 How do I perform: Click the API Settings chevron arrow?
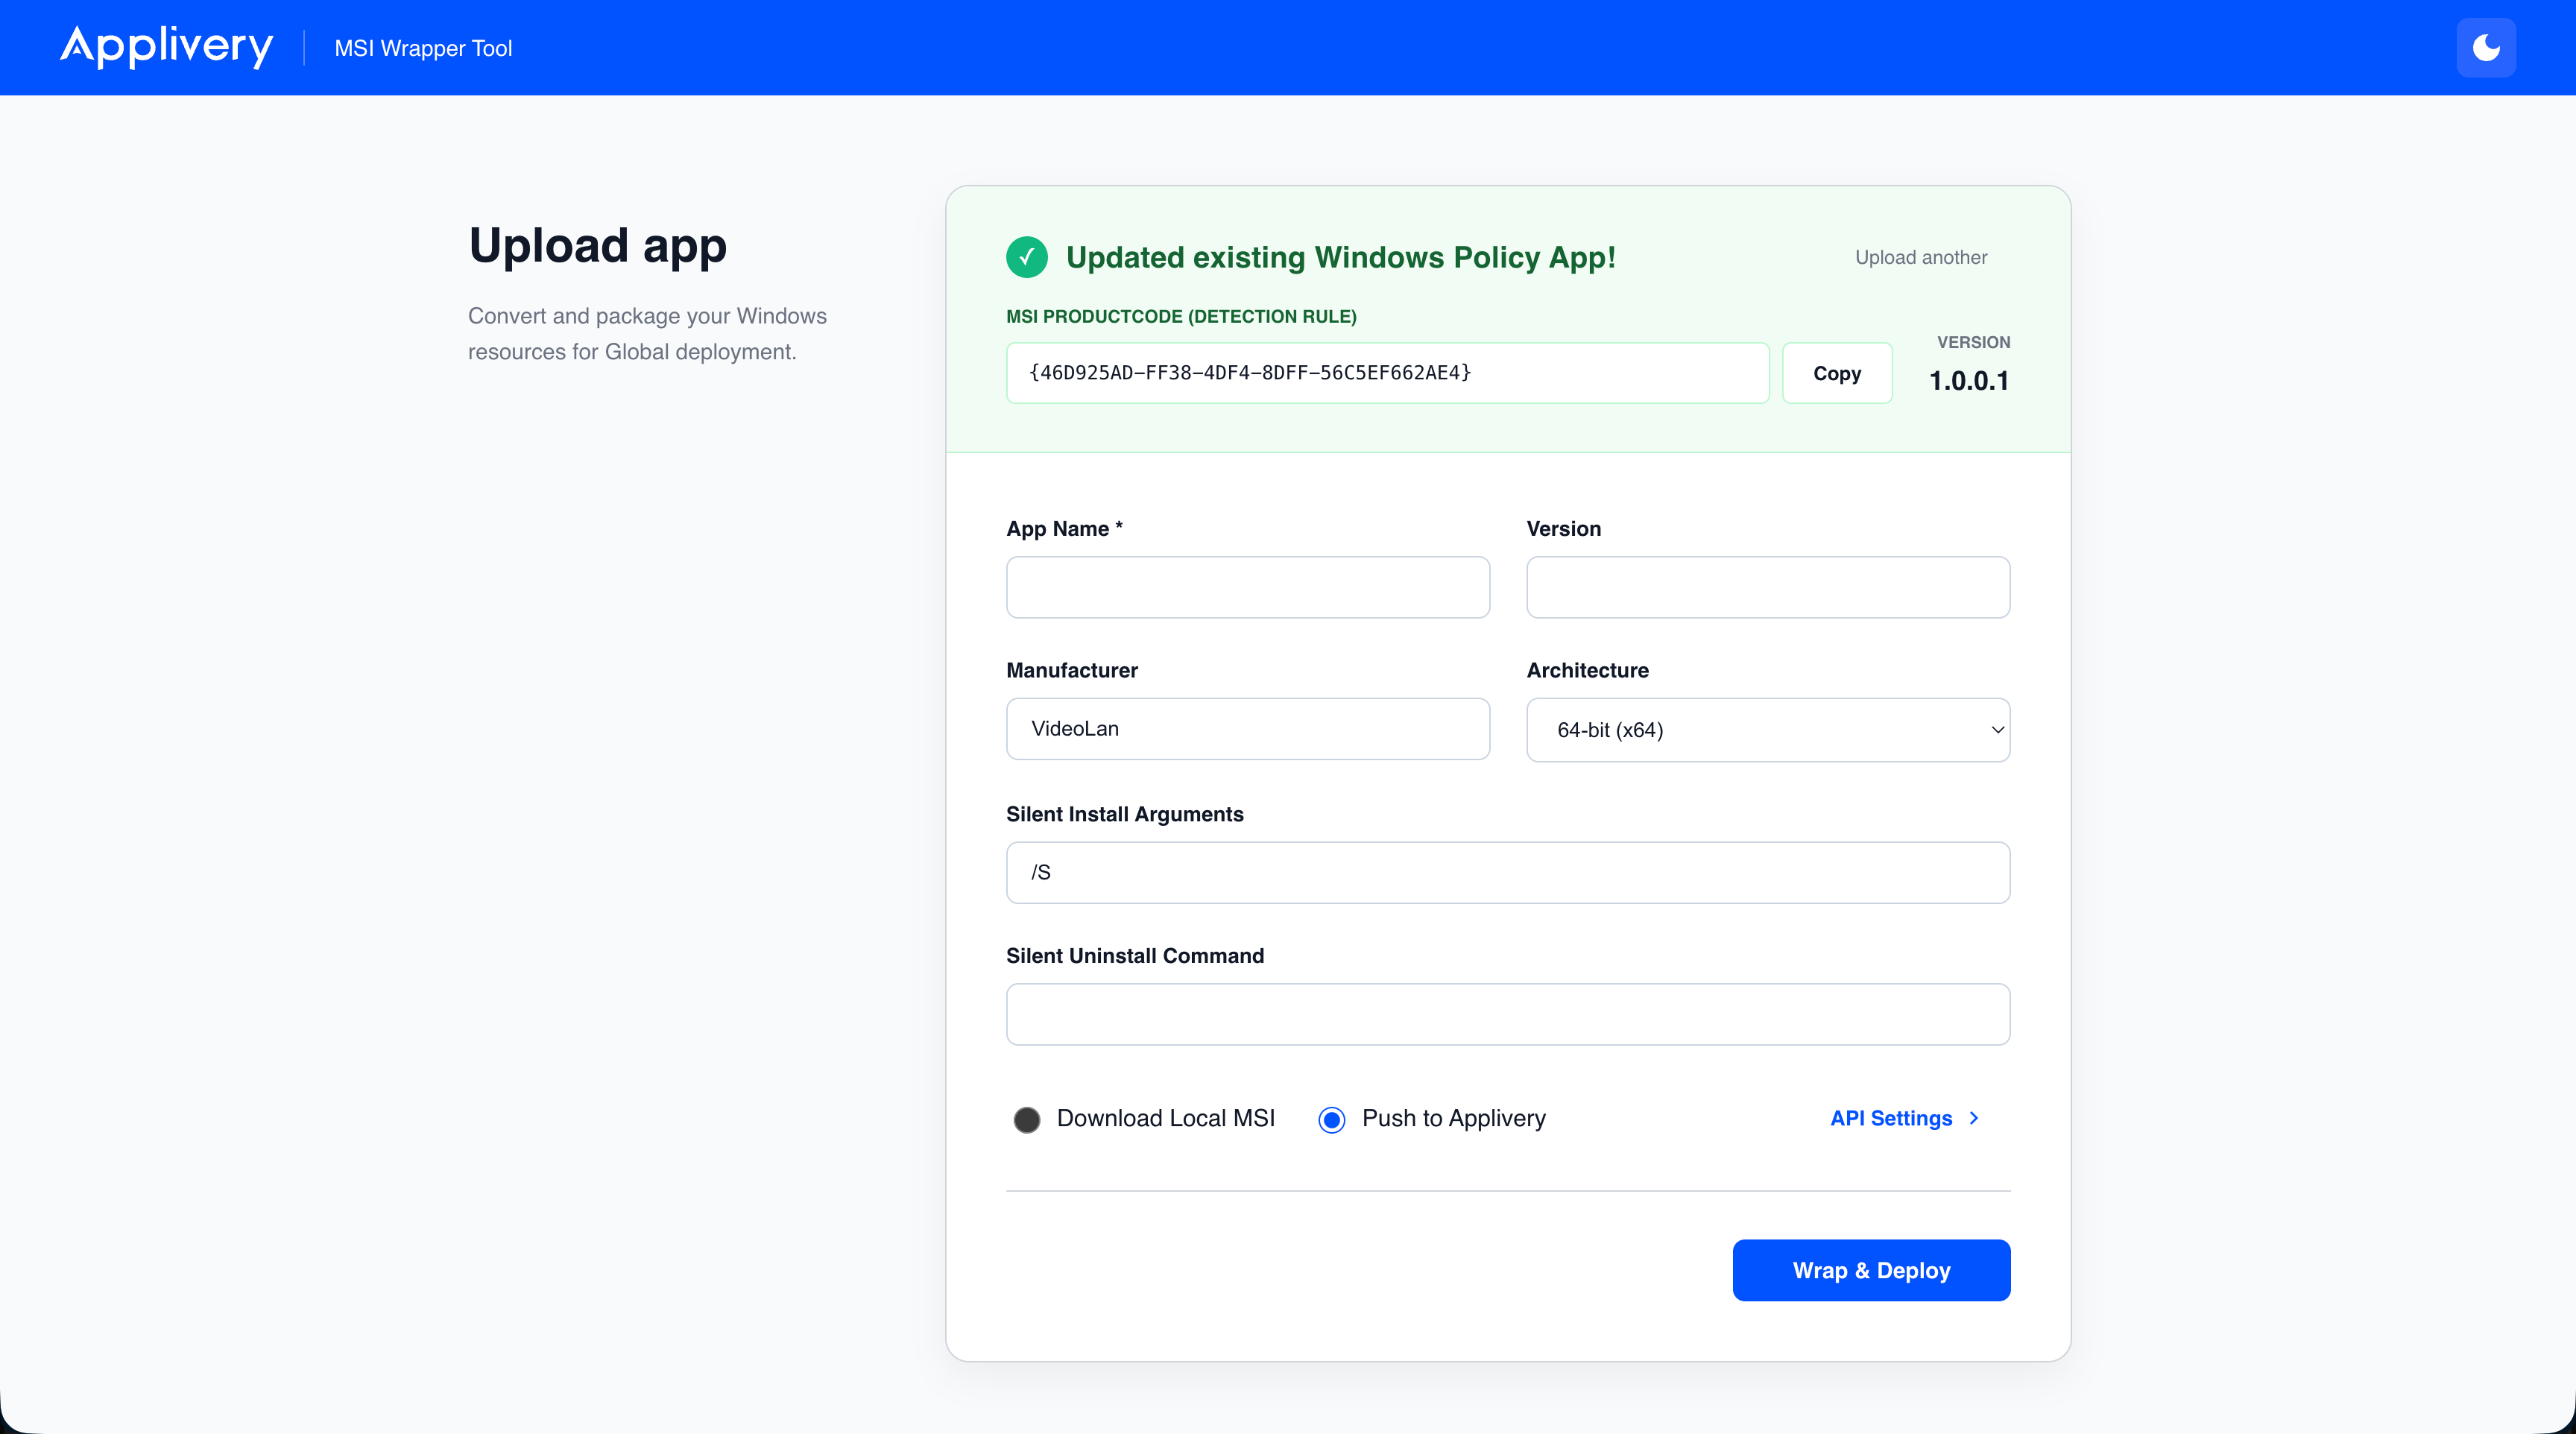[x=1974, y=1118]
